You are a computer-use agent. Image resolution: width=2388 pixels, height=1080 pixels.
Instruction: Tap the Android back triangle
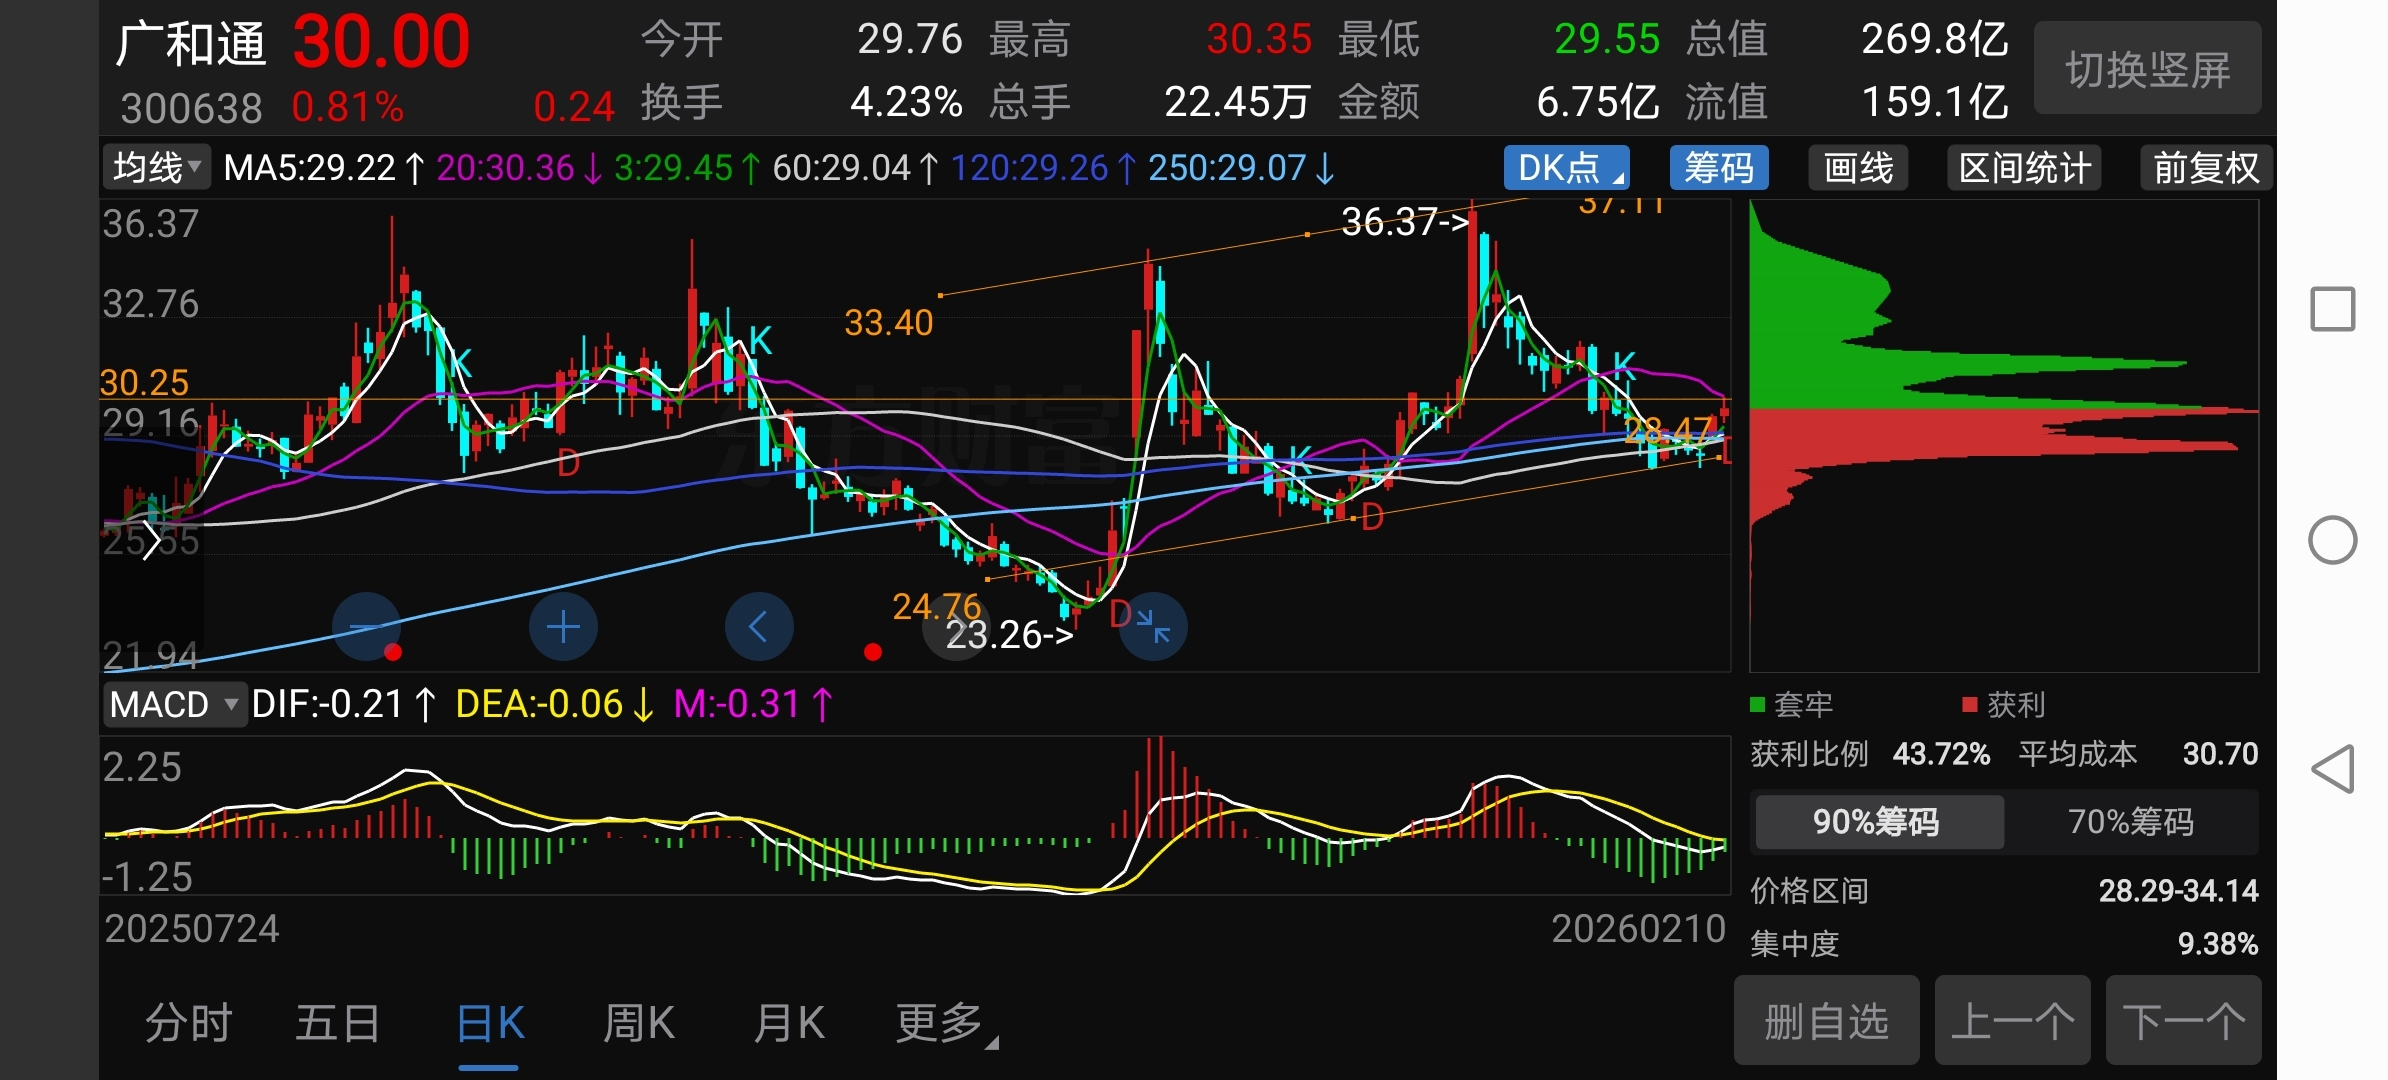(2332, 769)
